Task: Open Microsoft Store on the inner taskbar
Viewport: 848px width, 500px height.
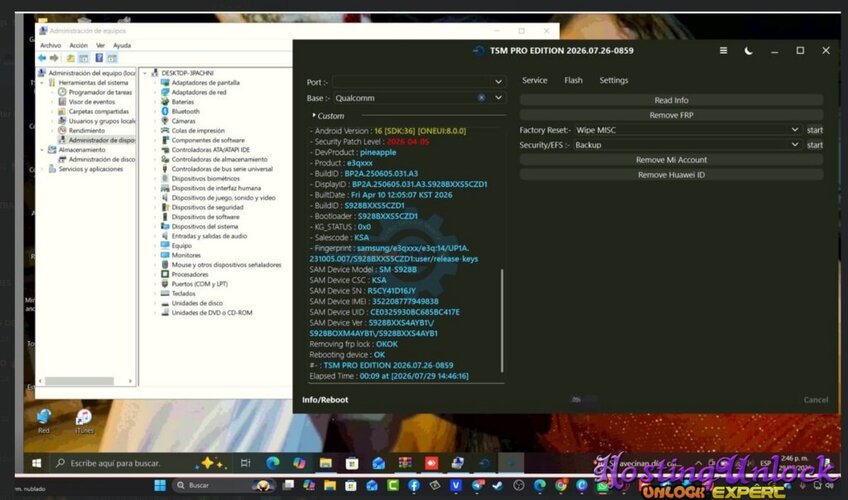Action: (x=352, y=463)
